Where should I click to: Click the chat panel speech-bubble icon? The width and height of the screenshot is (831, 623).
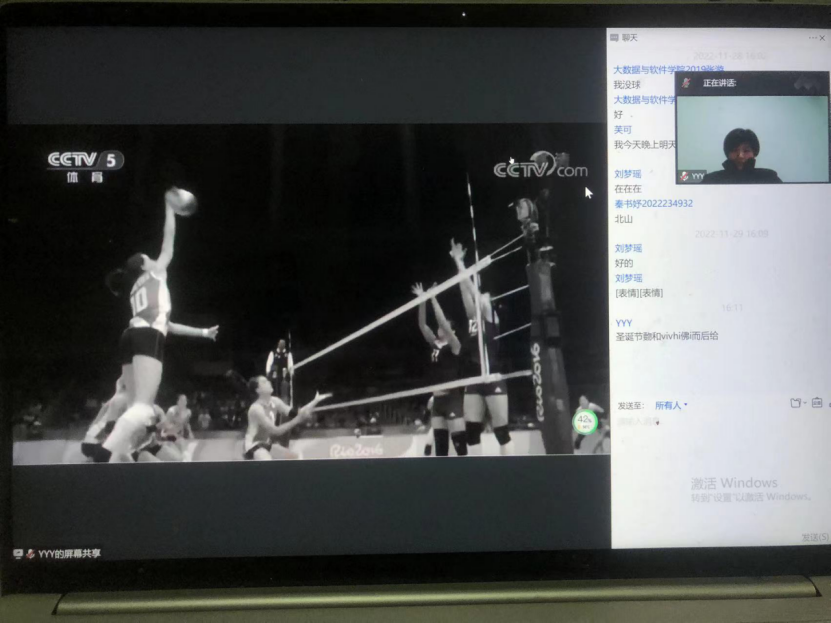click(x=615, y=38)
